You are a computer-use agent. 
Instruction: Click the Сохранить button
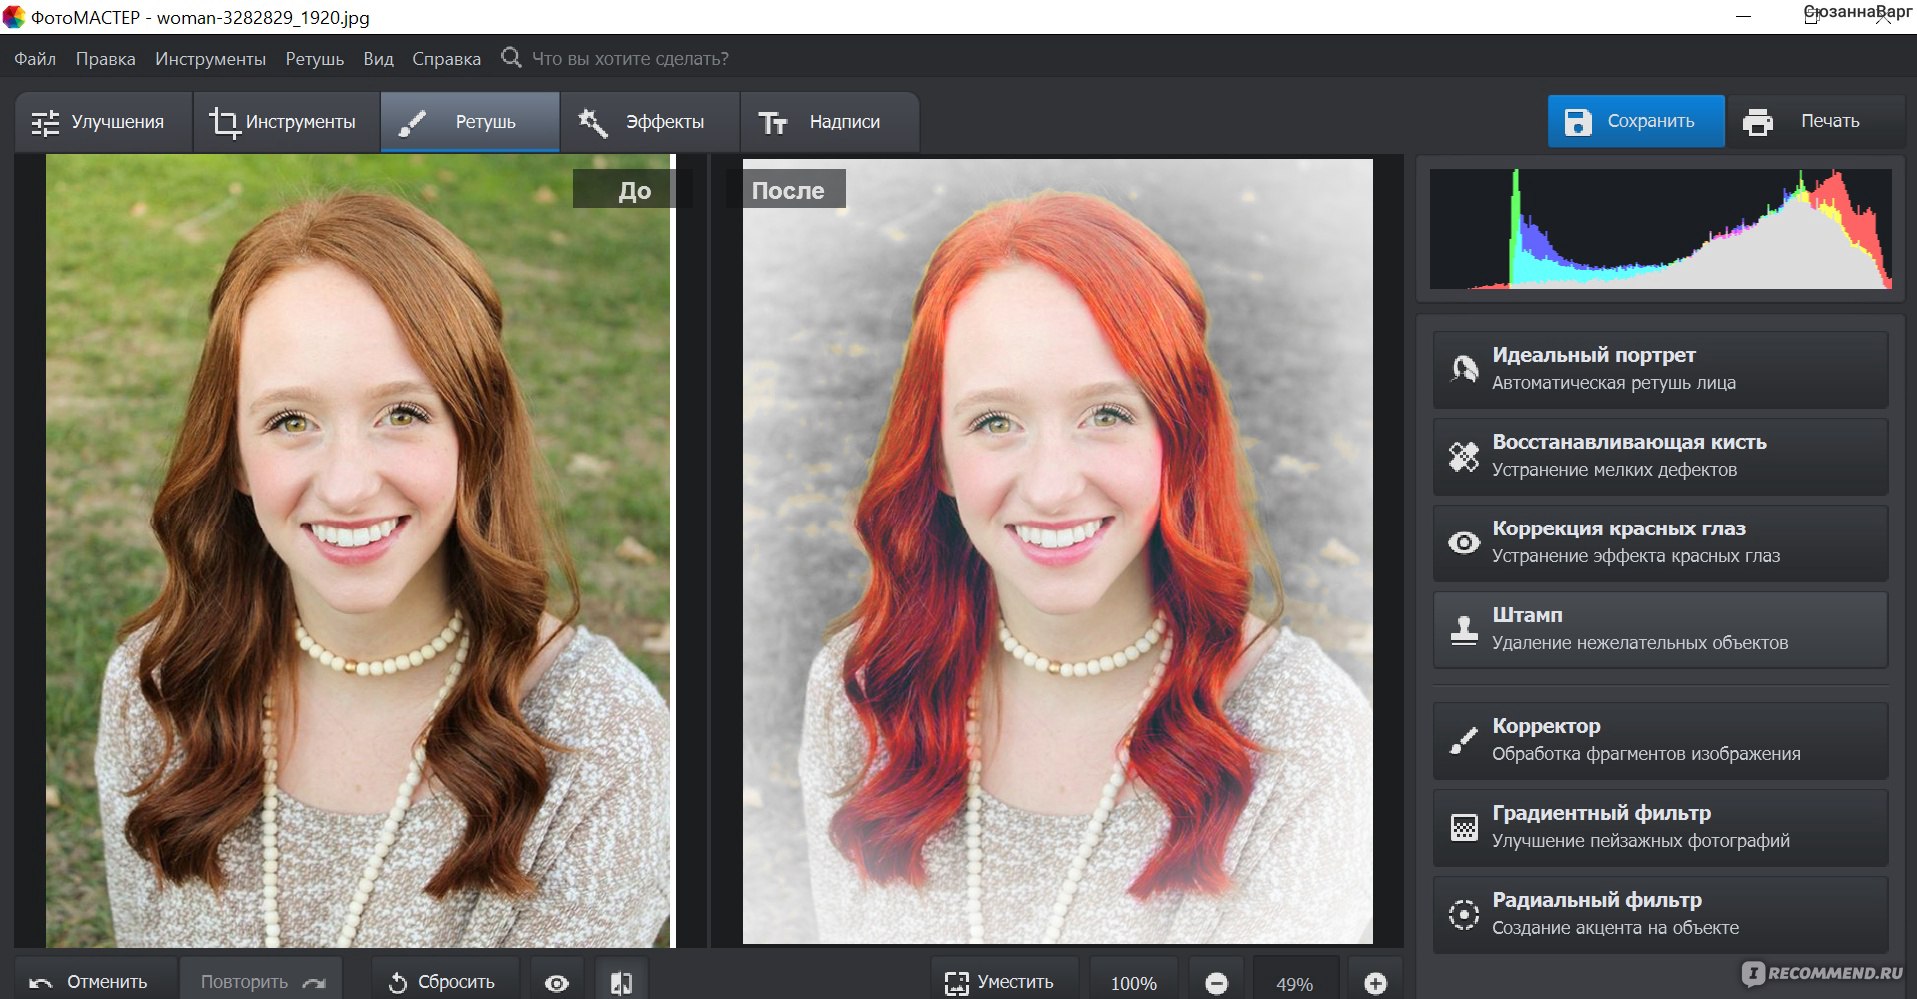click(x=1636, y=121)
